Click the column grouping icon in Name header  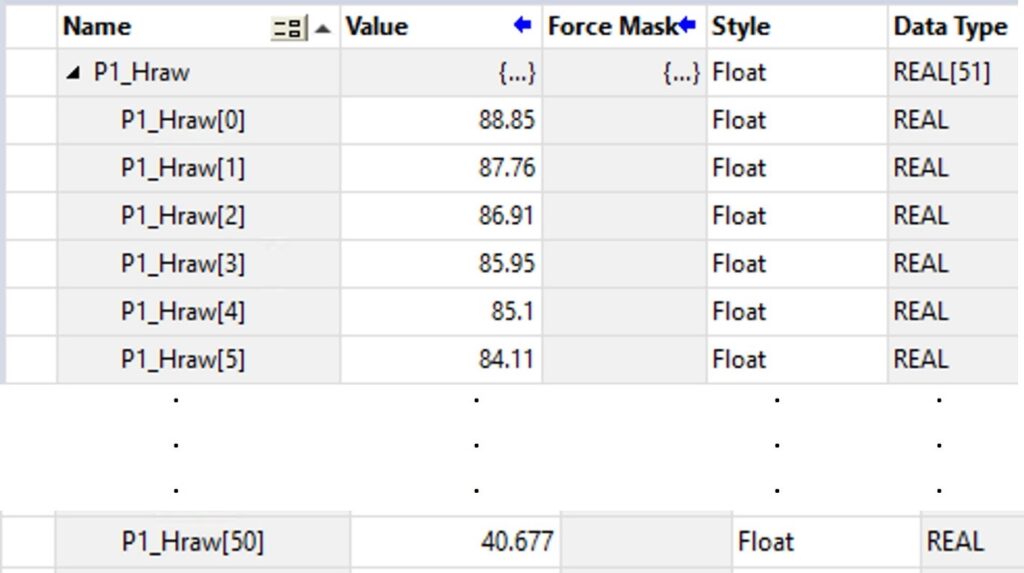[288, 28]
